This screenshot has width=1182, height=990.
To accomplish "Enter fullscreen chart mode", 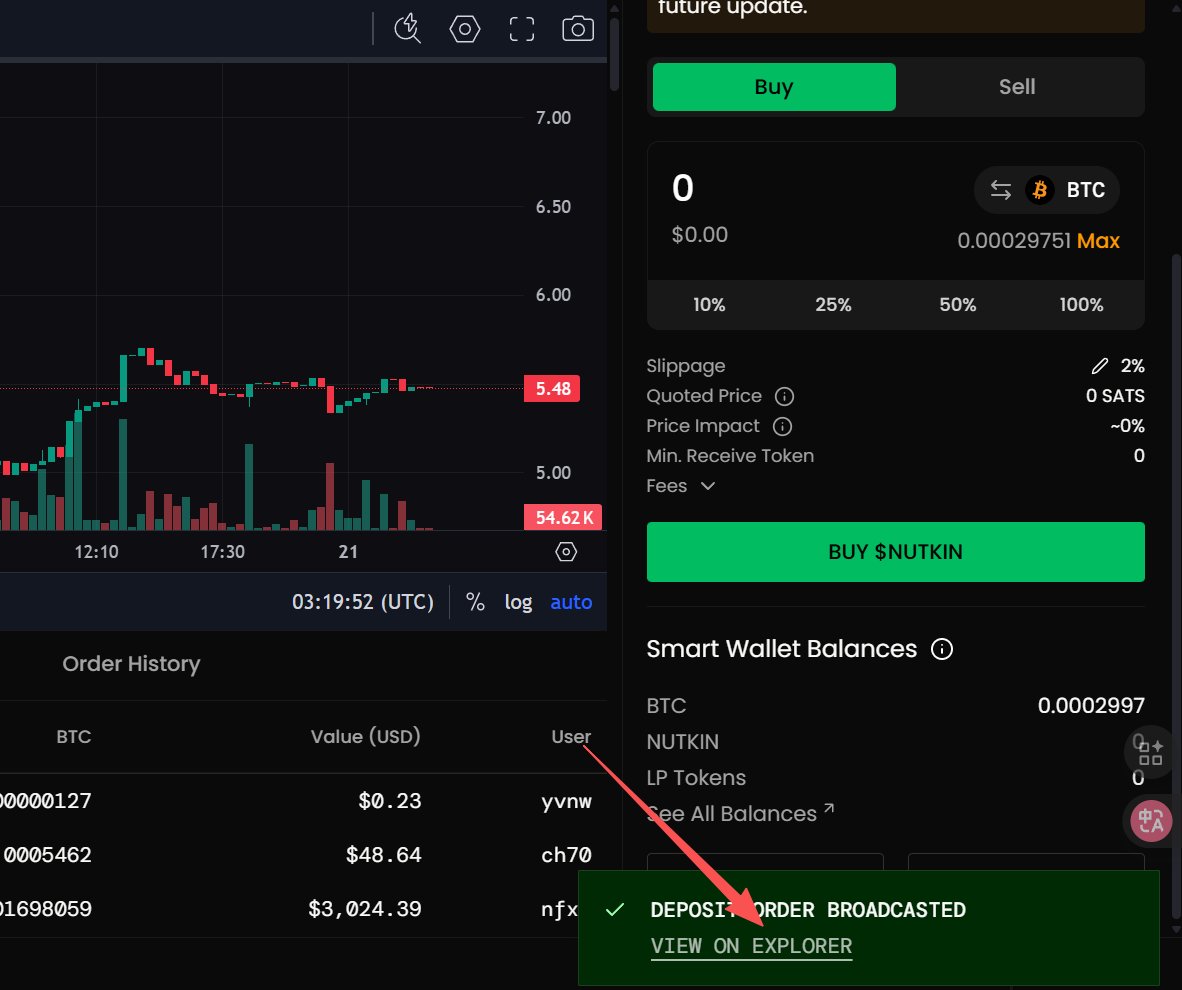I will pyautogui.click(x=522, y=29).
